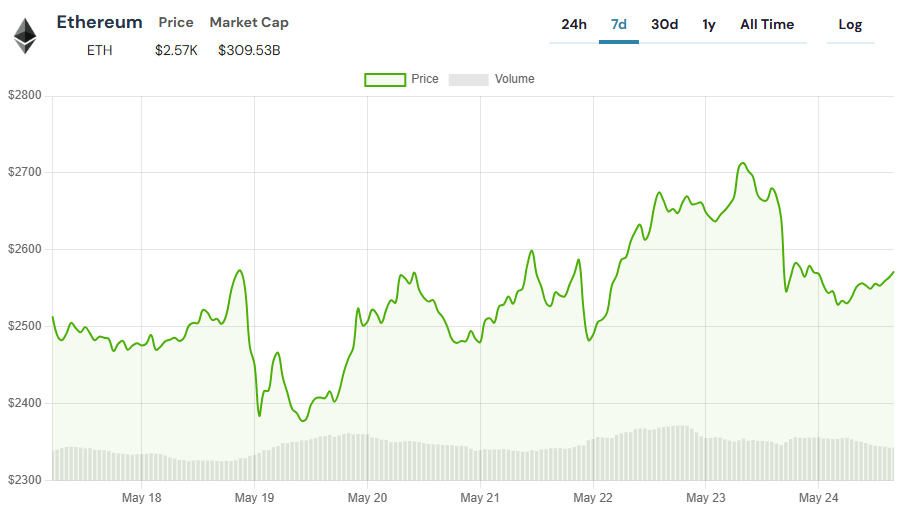Image resolution: width=915 pixels, height=507 pixels.
Task: Click the Price column header
Action: [176, 22]
